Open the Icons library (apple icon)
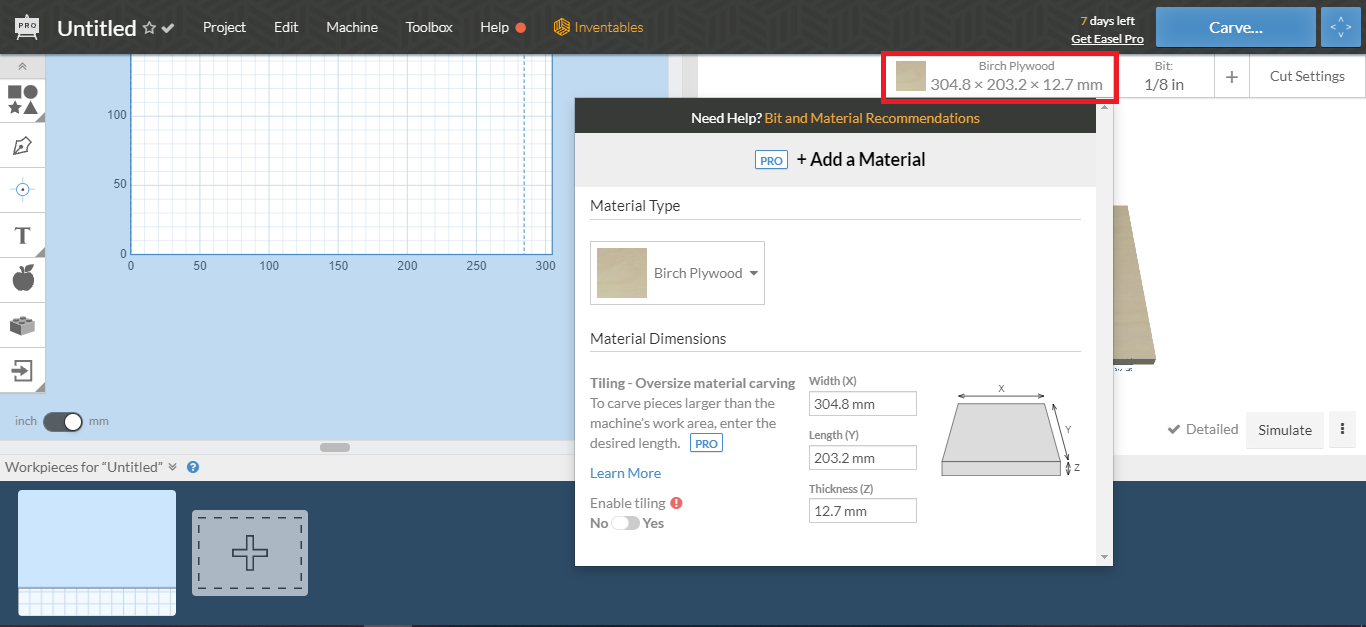The image size is (1366, 627). pyautogui.click(x=23, y=280)
